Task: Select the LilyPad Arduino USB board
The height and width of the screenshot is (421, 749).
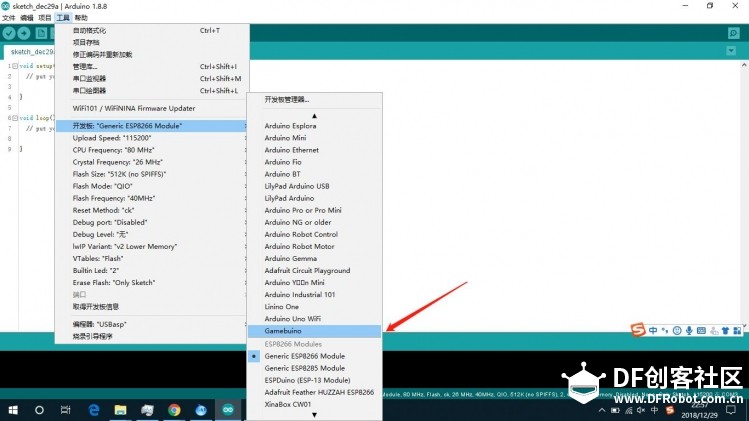Action: [315, 186]
